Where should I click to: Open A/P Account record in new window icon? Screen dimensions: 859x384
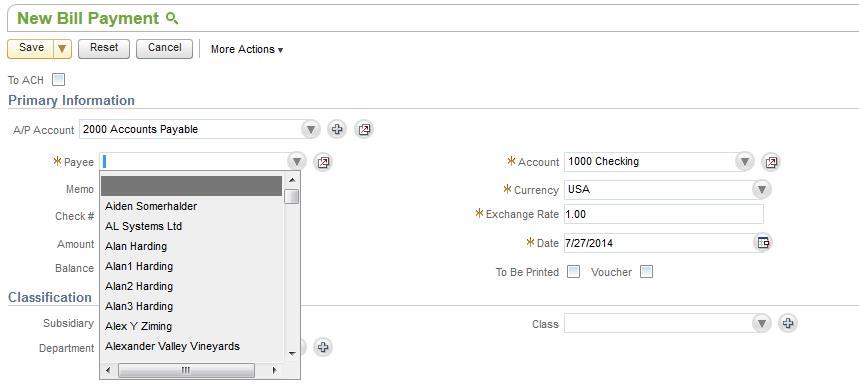click(364, 129)
